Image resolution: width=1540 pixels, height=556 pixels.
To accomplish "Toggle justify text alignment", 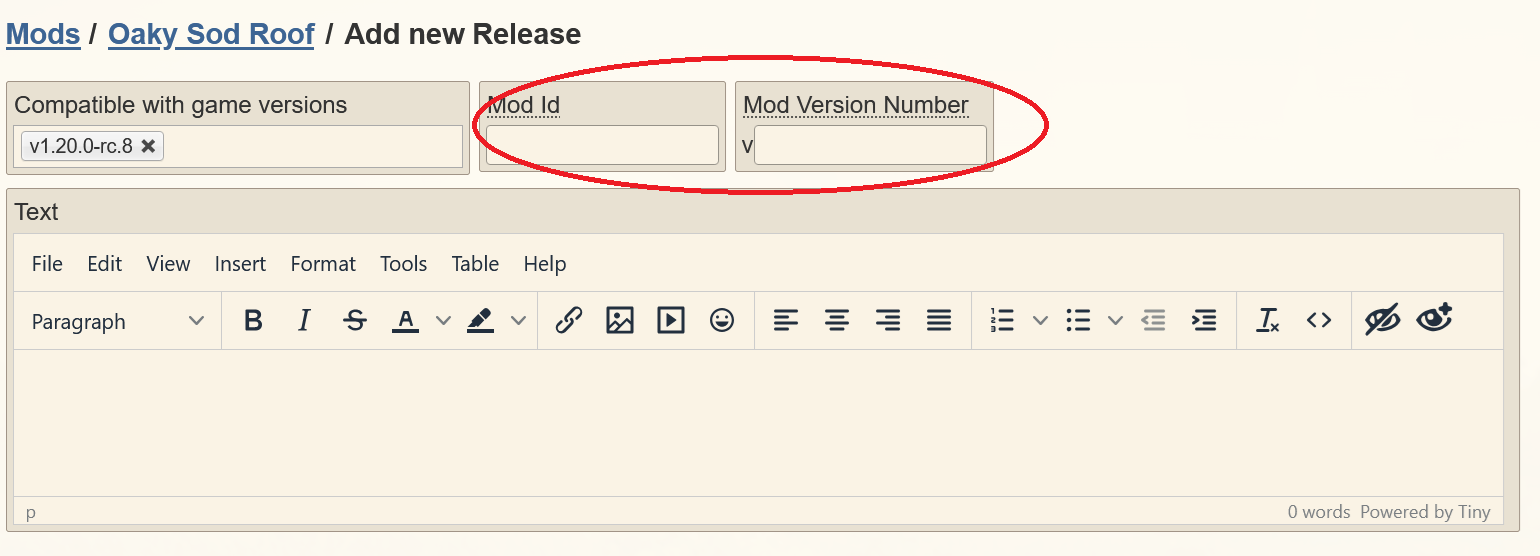I will tap(938, 321).
